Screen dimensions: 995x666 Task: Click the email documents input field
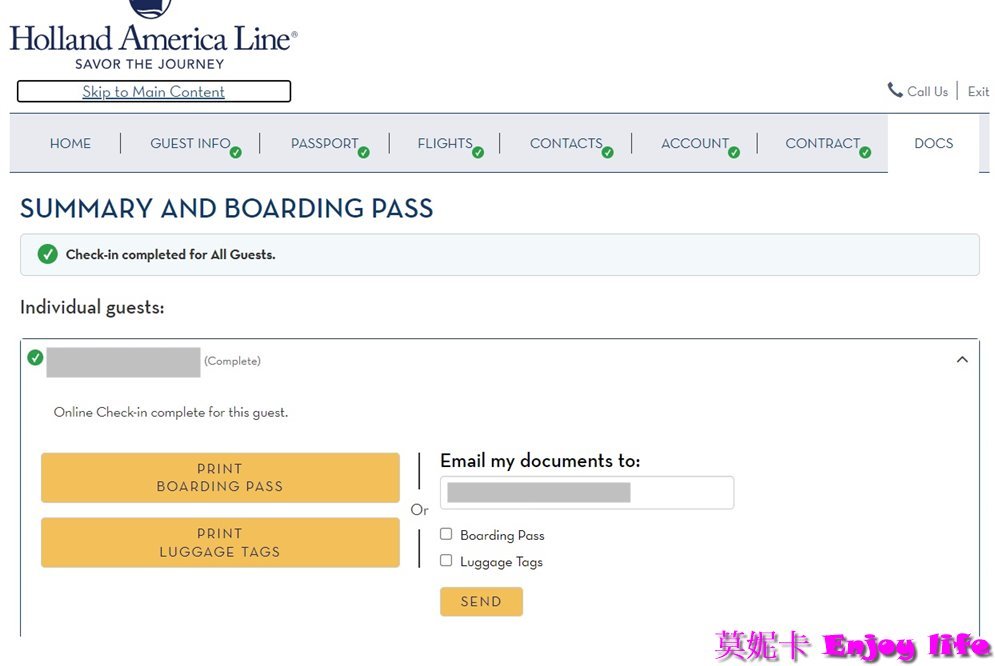[586, 492]
